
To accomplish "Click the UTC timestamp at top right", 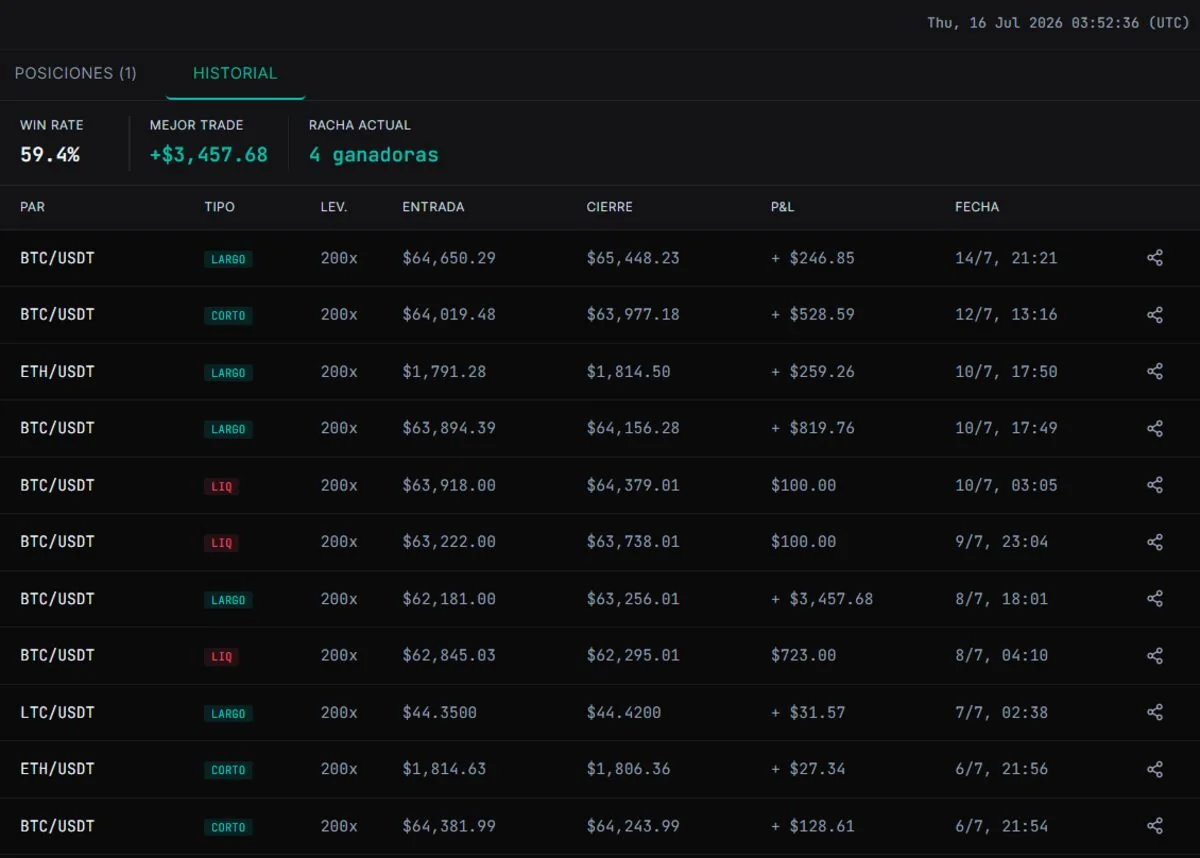I will (x=1058, y=23).
